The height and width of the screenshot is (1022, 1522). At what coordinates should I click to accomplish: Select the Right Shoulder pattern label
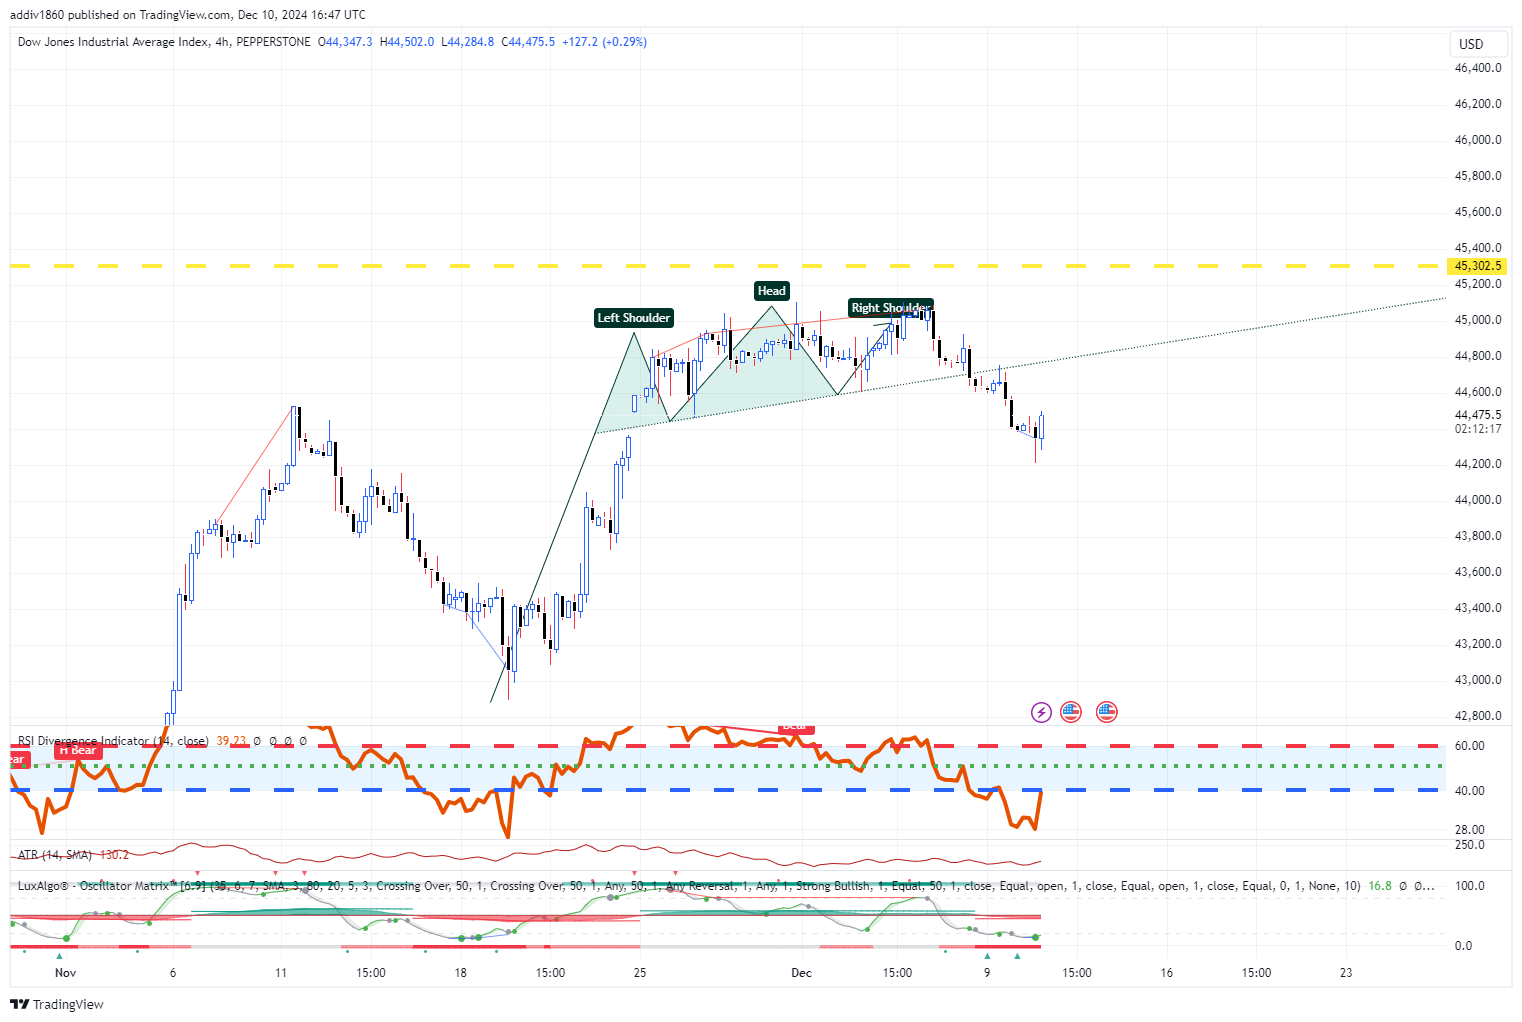coord(890,308)
